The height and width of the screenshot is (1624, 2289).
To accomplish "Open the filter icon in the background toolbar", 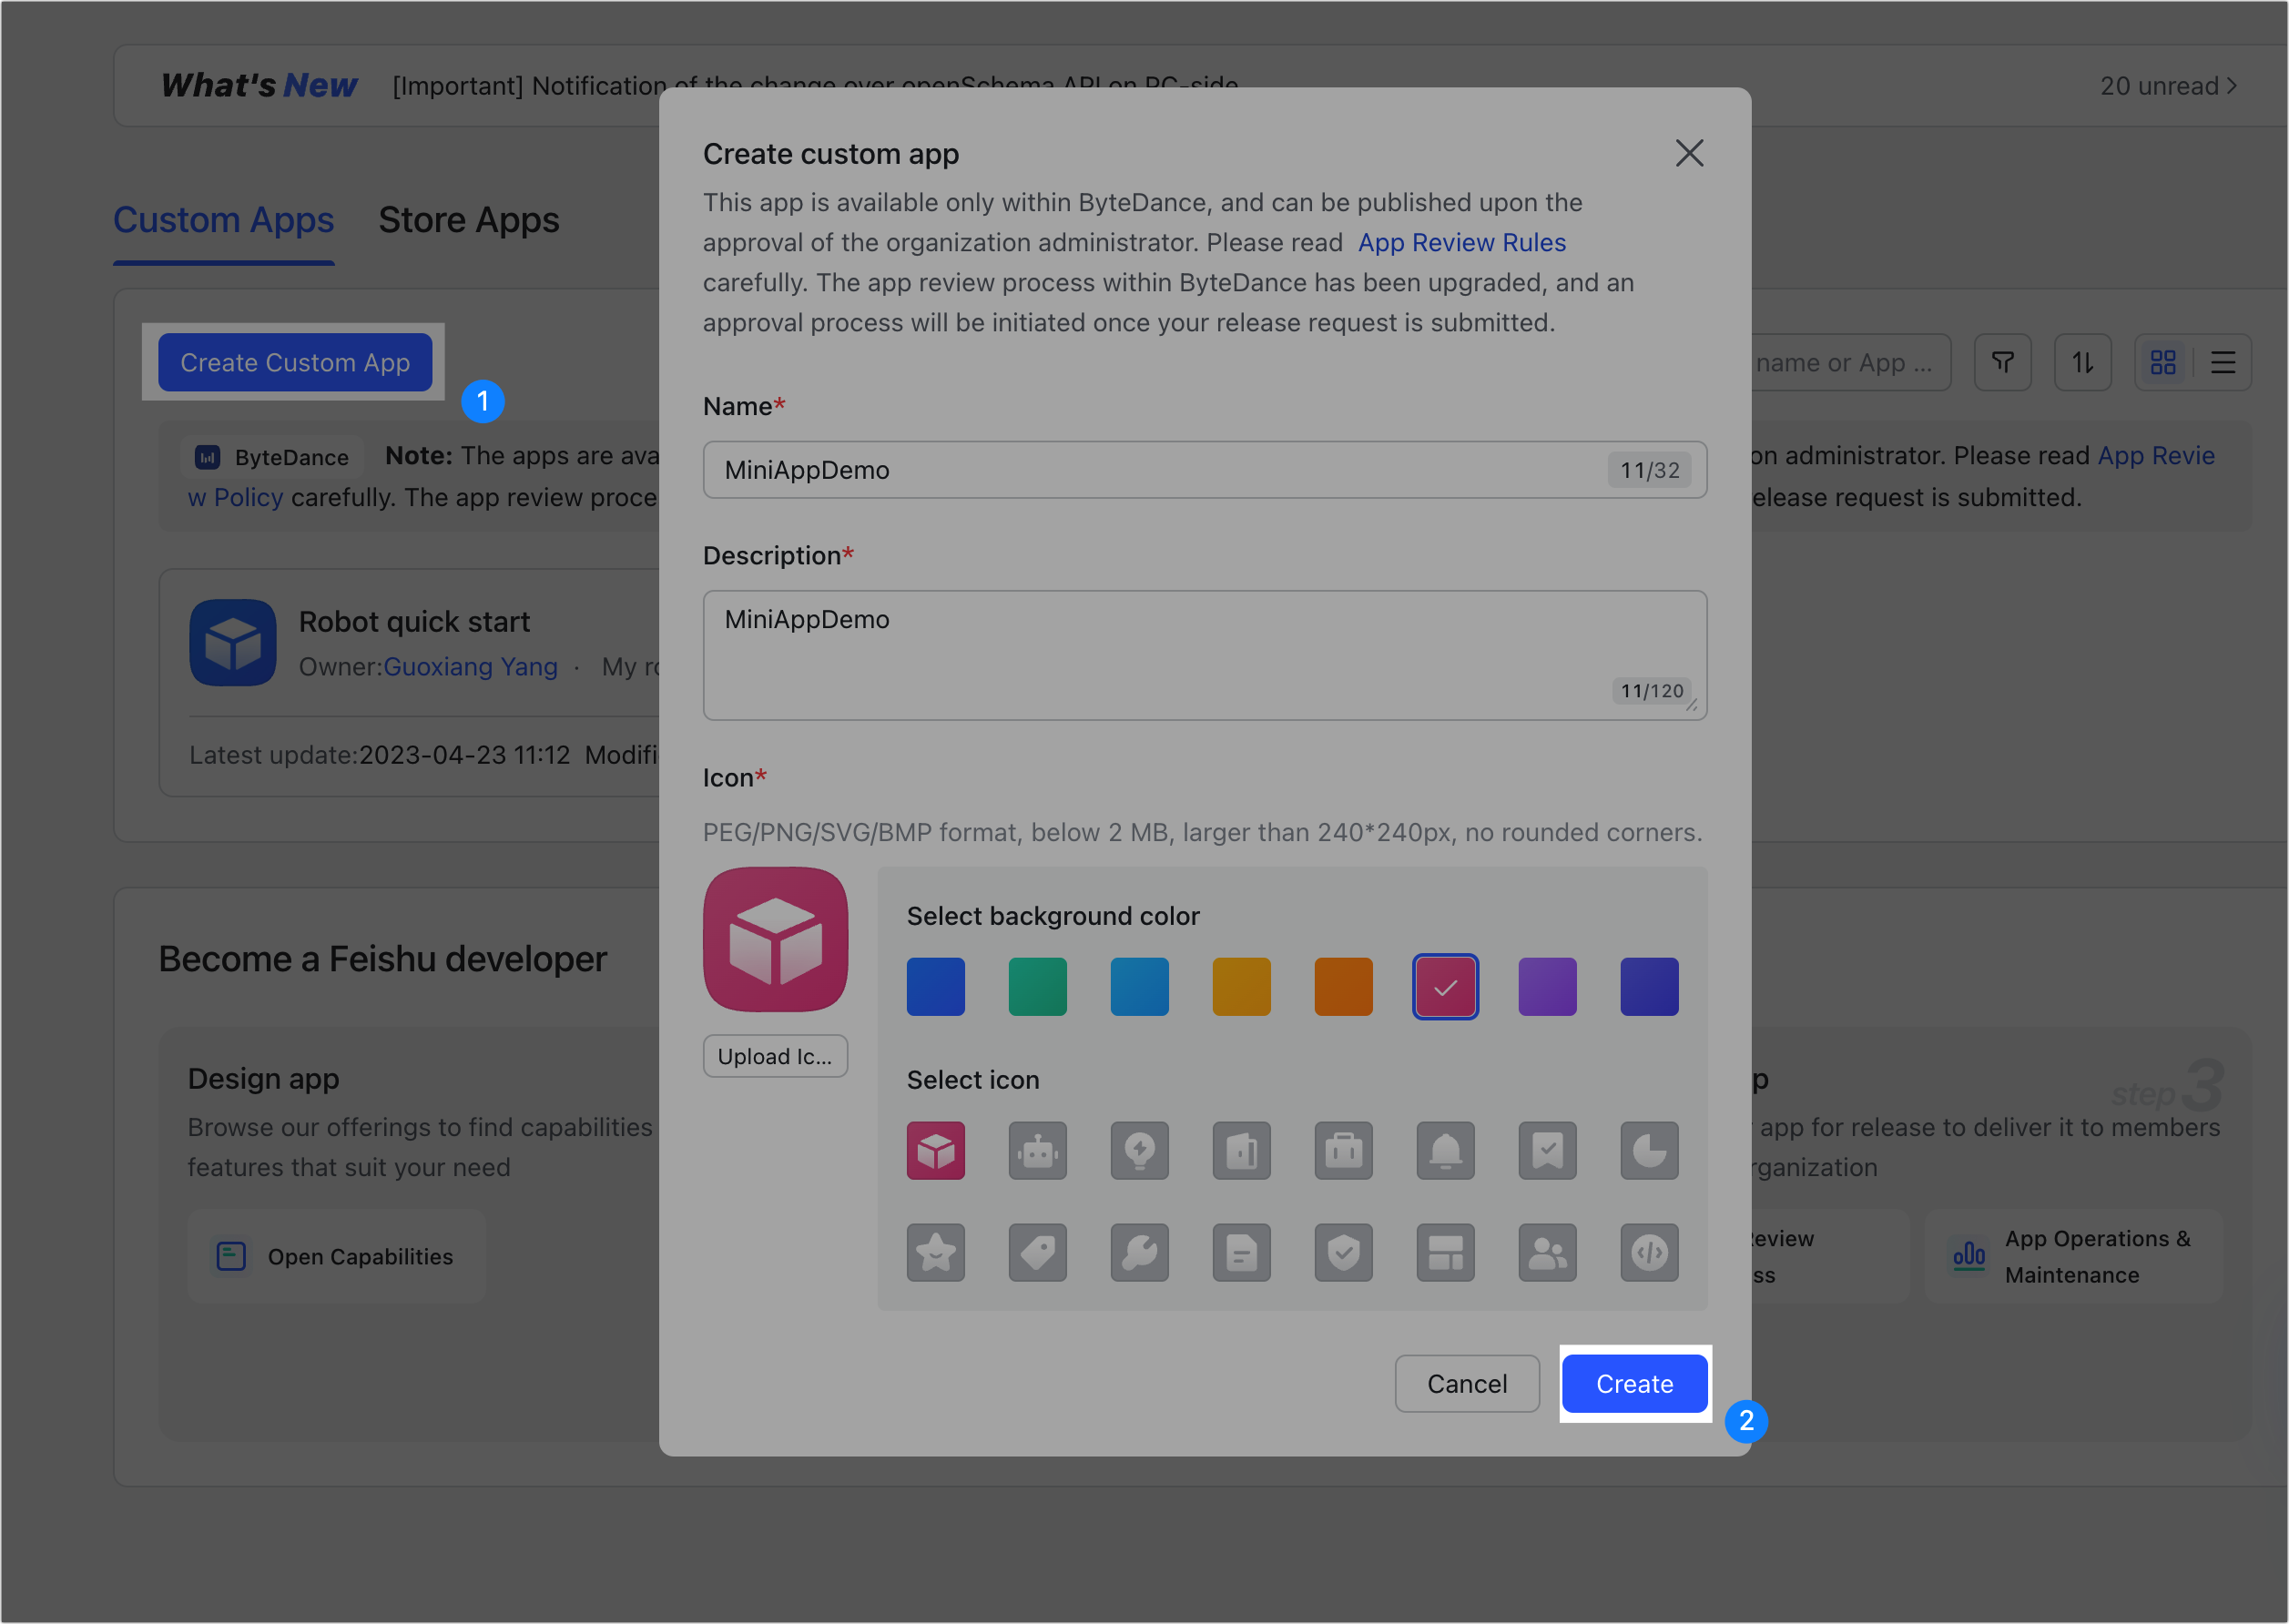I will [x=2002, y=362].
